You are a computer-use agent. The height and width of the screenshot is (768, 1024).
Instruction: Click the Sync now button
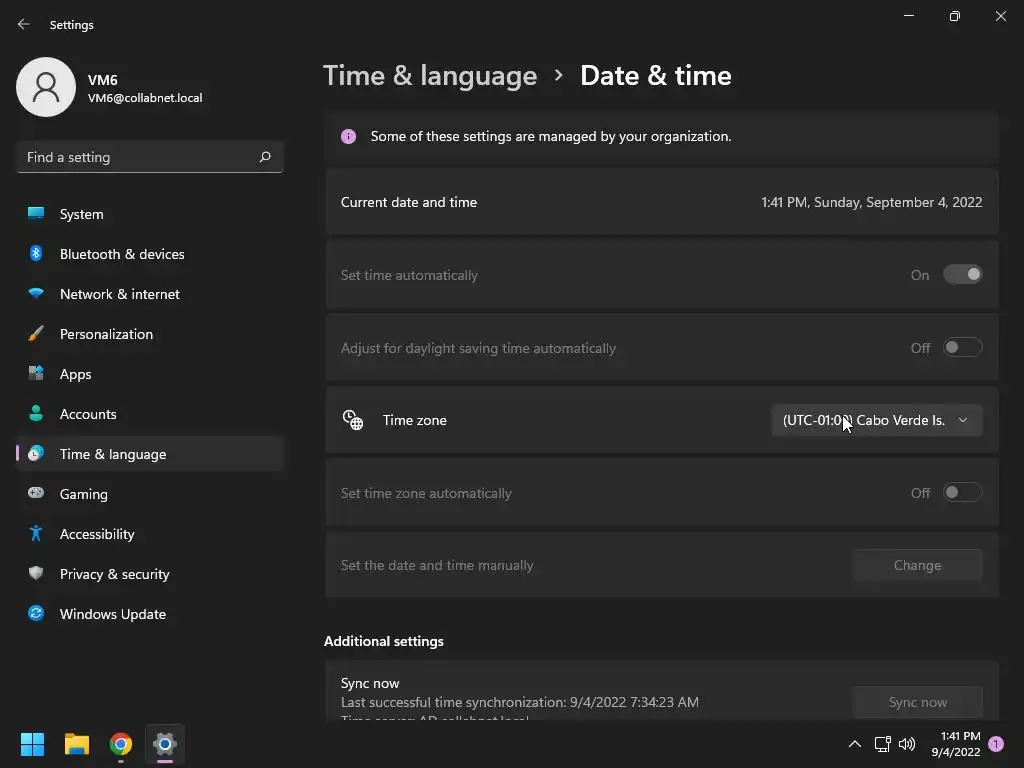tap(917, 702)
